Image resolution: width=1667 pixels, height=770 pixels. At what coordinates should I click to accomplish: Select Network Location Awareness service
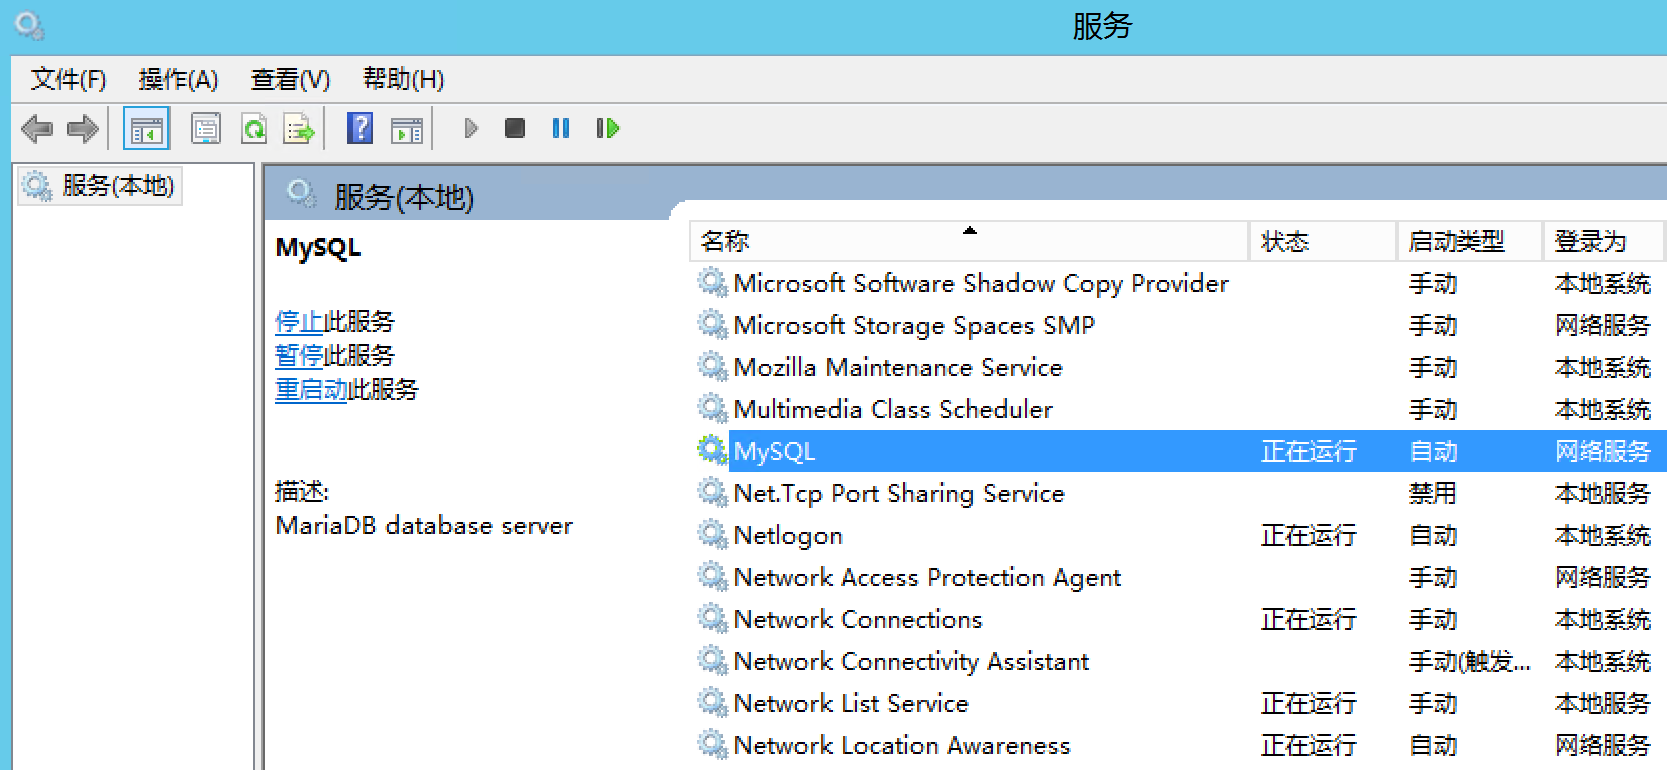coord(902,745)
